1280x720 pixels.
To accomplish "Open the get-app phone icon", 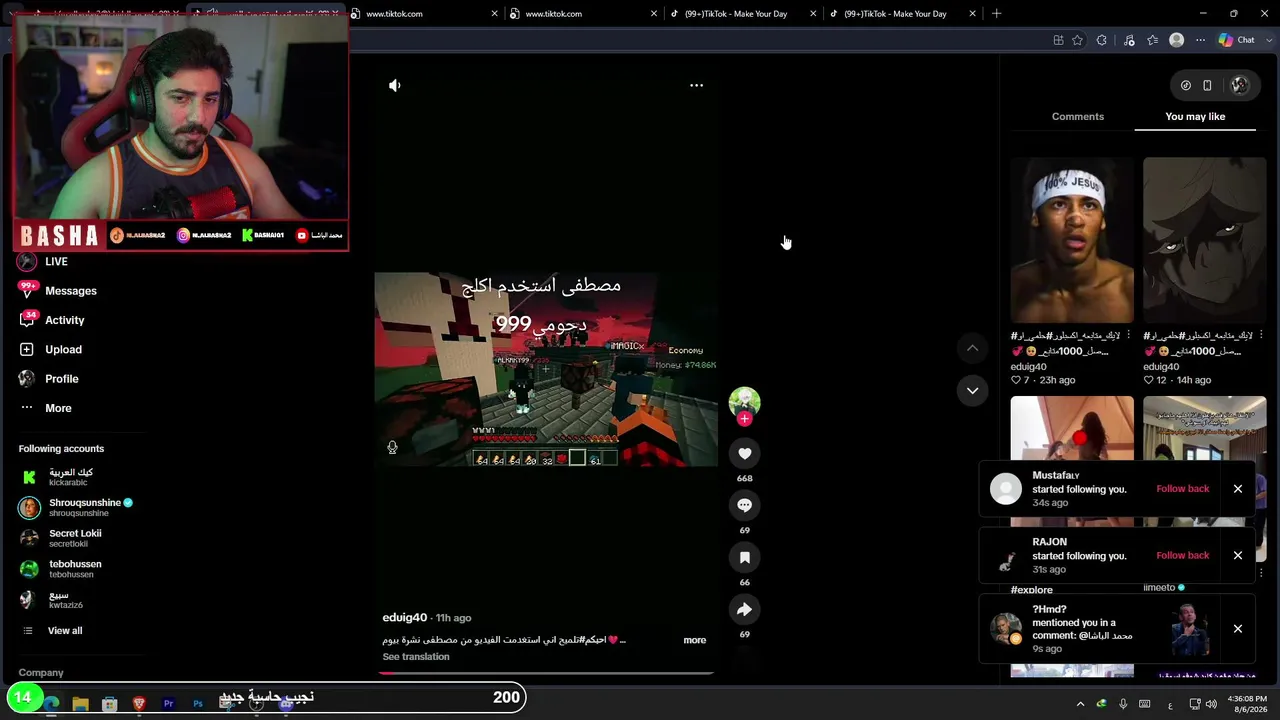I will [x=1207, y=85].
